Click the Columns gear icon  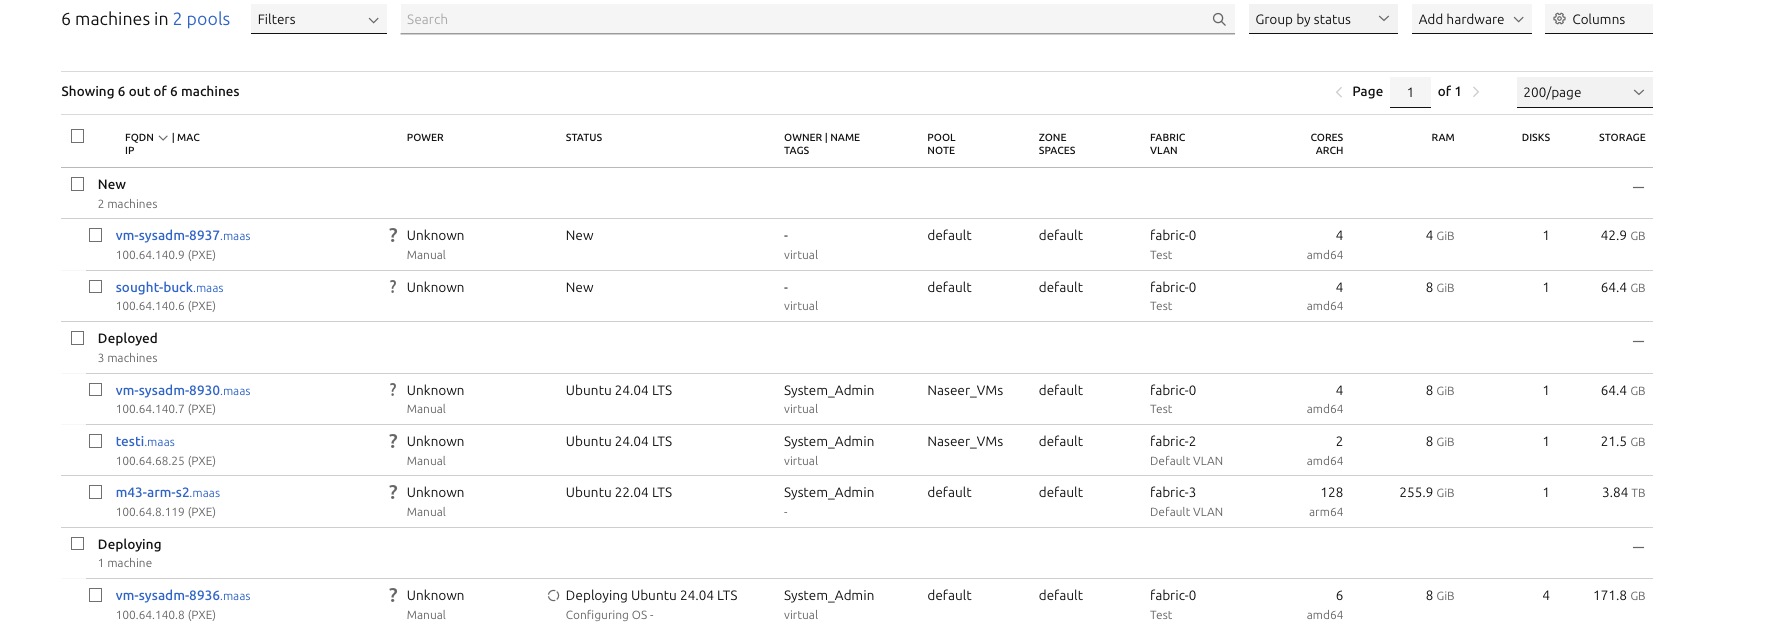point(1559,19)
